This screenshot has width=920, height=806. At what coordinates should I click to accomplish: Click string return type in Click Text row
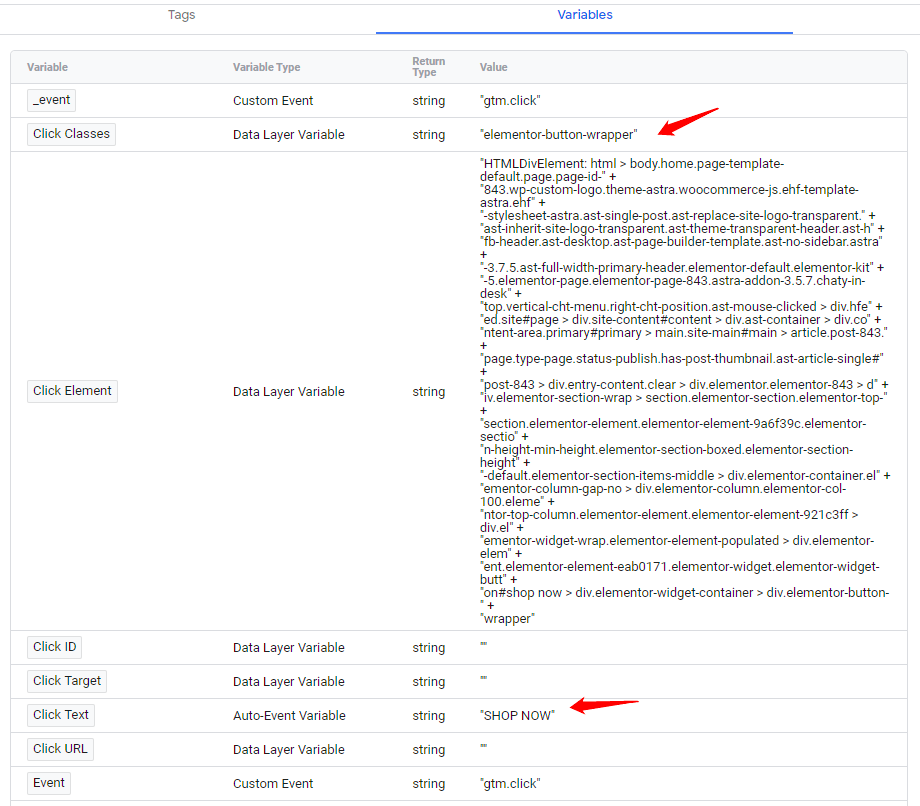point(428,716)
